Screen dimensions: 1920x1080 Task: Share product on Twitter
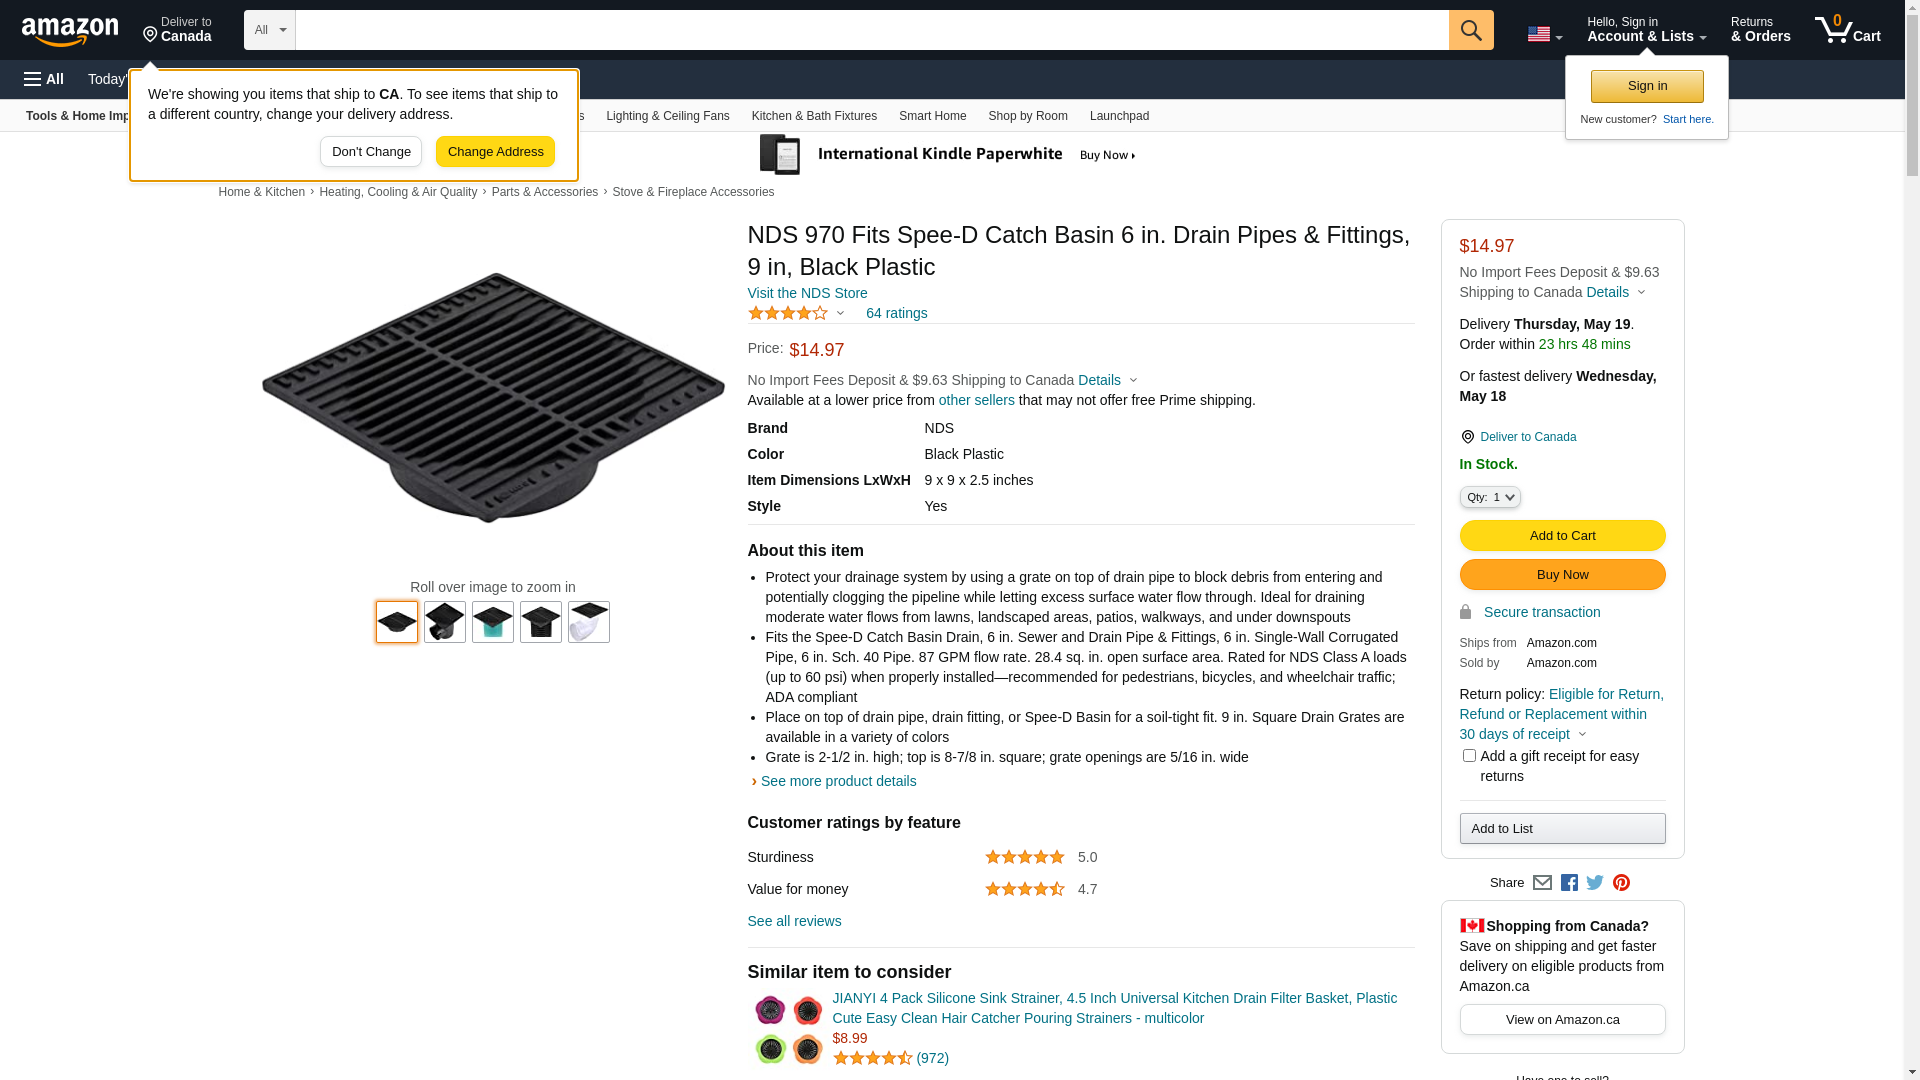[1595, 883]
